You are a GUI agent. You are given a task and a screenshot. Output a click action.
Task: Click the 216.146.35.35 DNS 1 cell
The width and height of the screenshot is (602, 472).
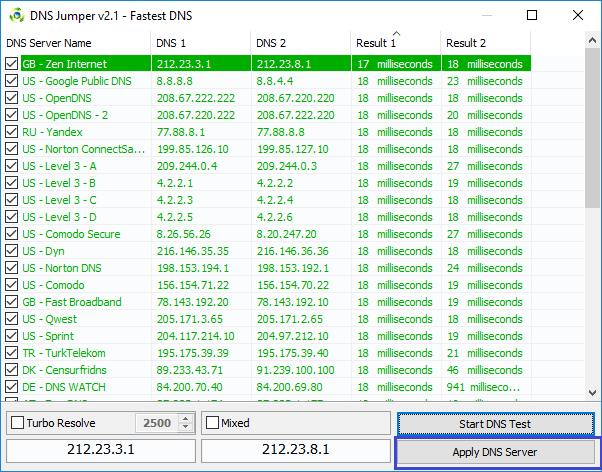[193, 251]
